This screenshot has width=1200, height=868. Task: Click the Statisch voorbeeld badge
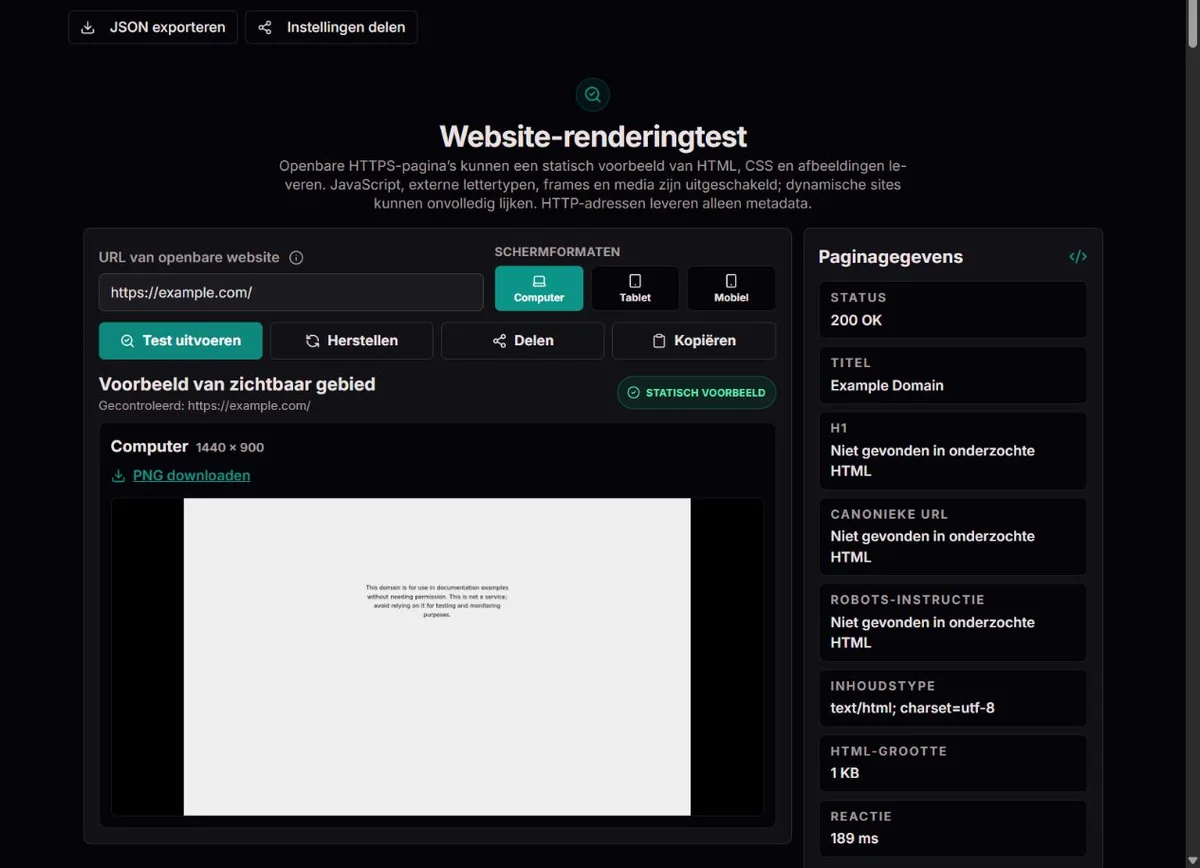coord(697,393)
